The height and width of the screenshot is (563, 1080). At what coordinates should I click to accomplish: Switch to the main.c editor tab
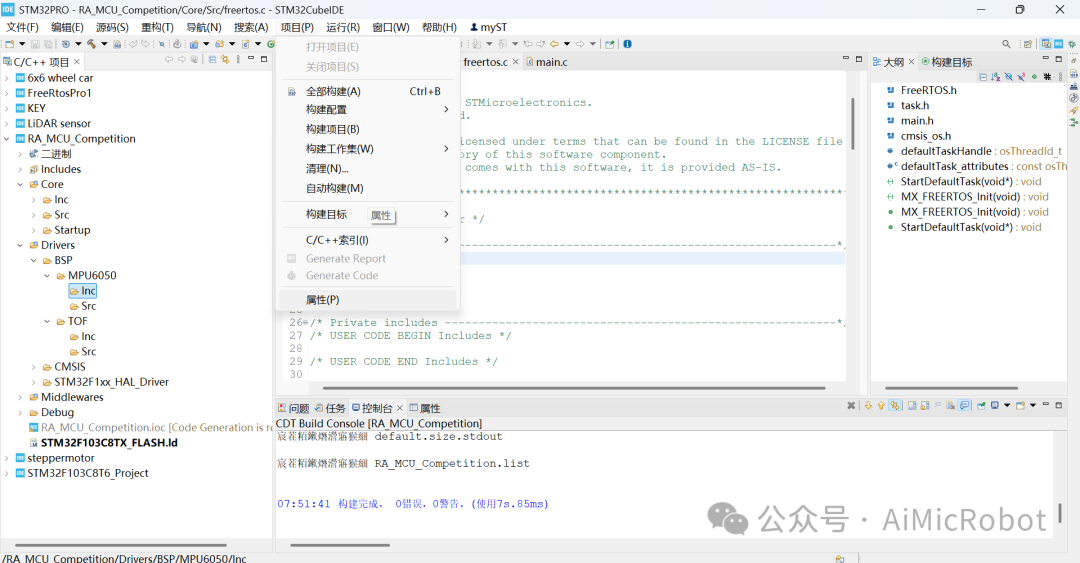(548, 62)
